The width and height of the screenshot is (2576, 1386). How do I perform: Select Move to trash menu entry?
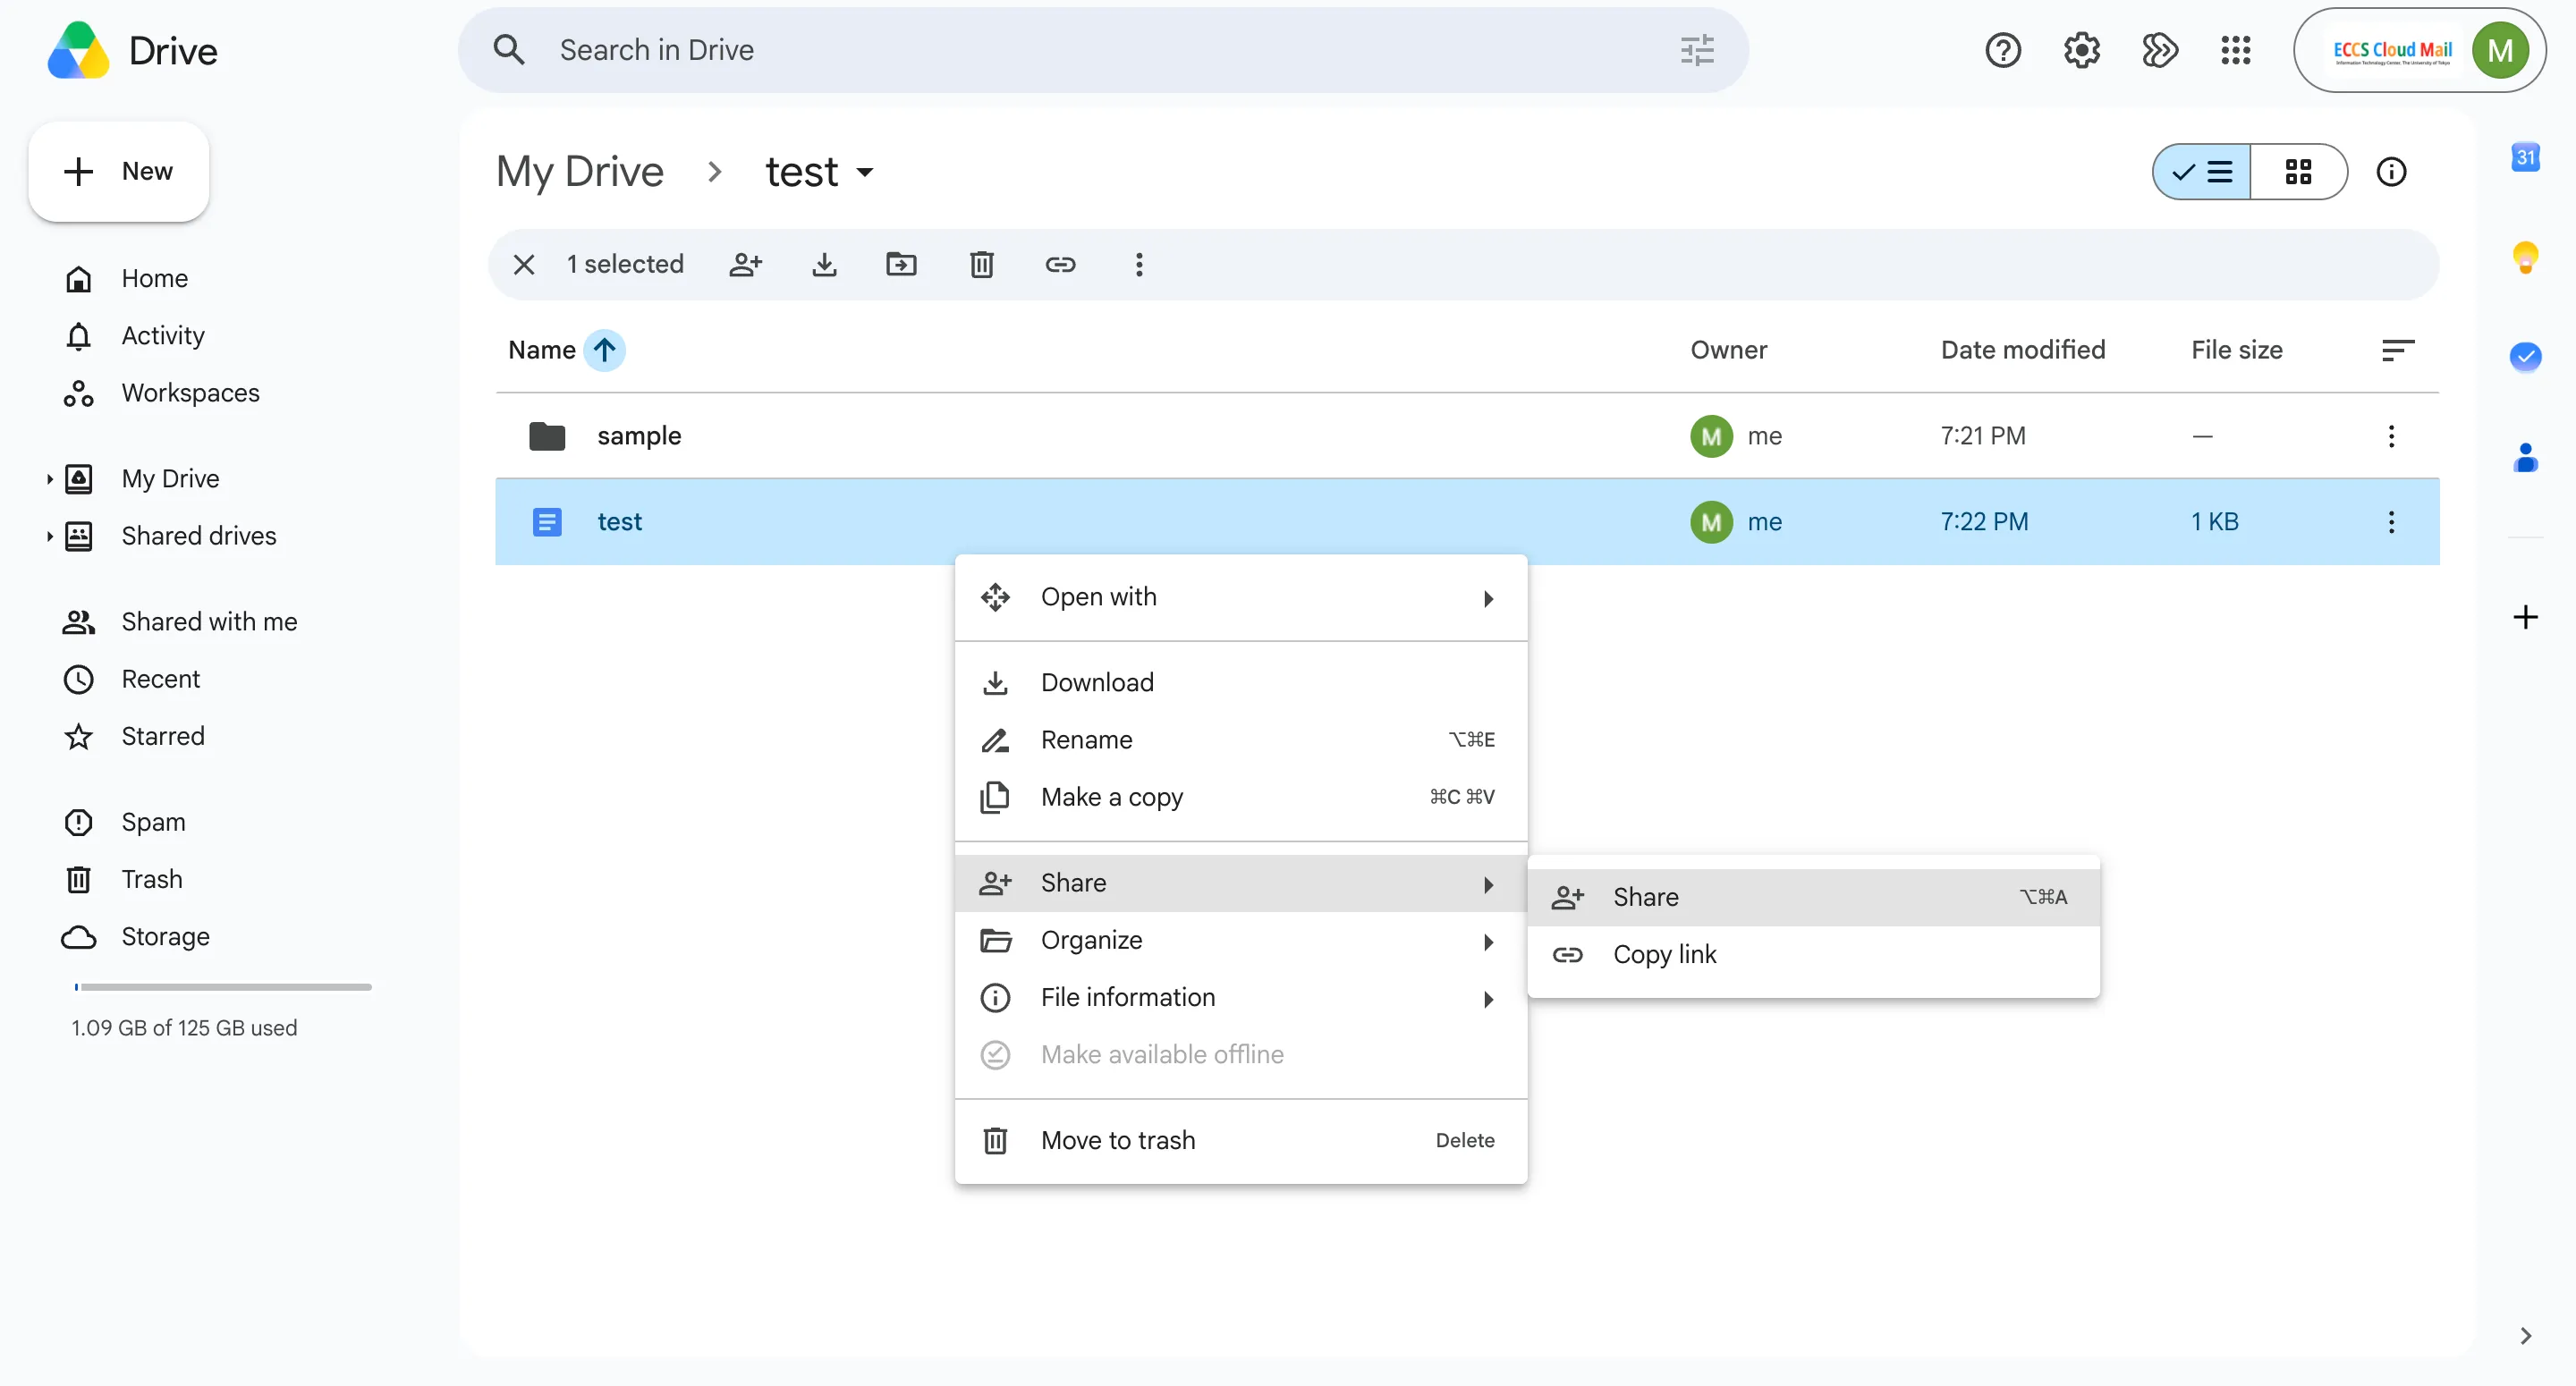tap(1241, 1141)
